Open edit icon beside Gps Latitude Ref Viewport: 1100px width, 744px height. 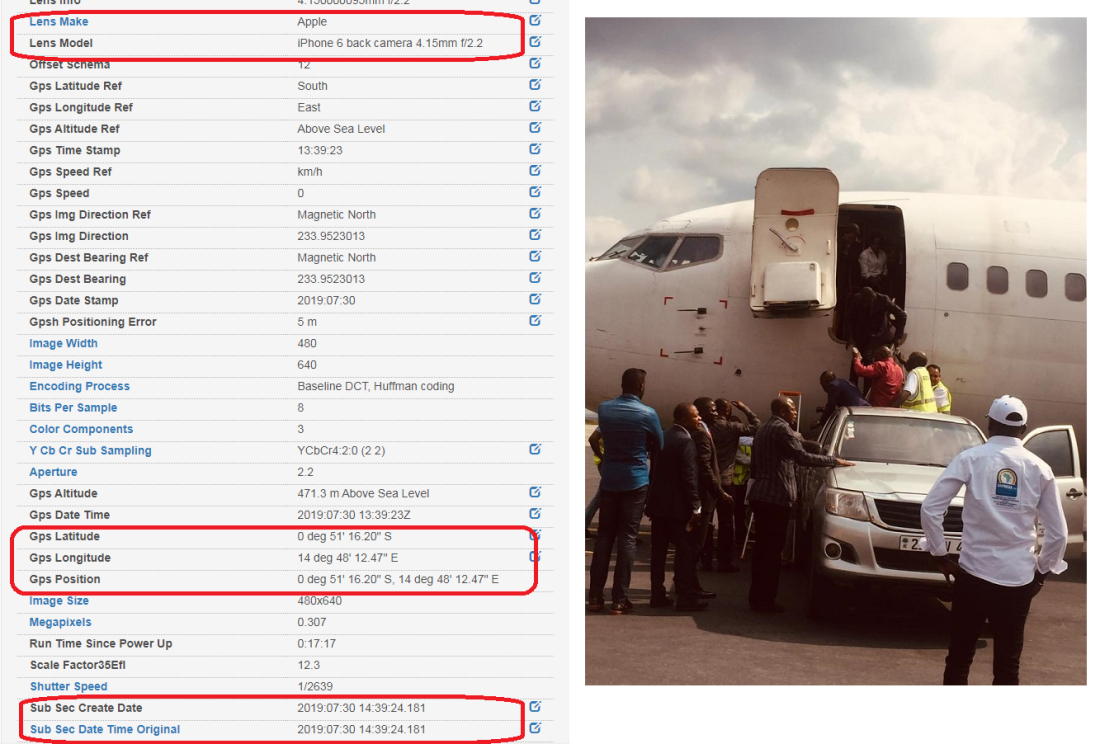535,85
